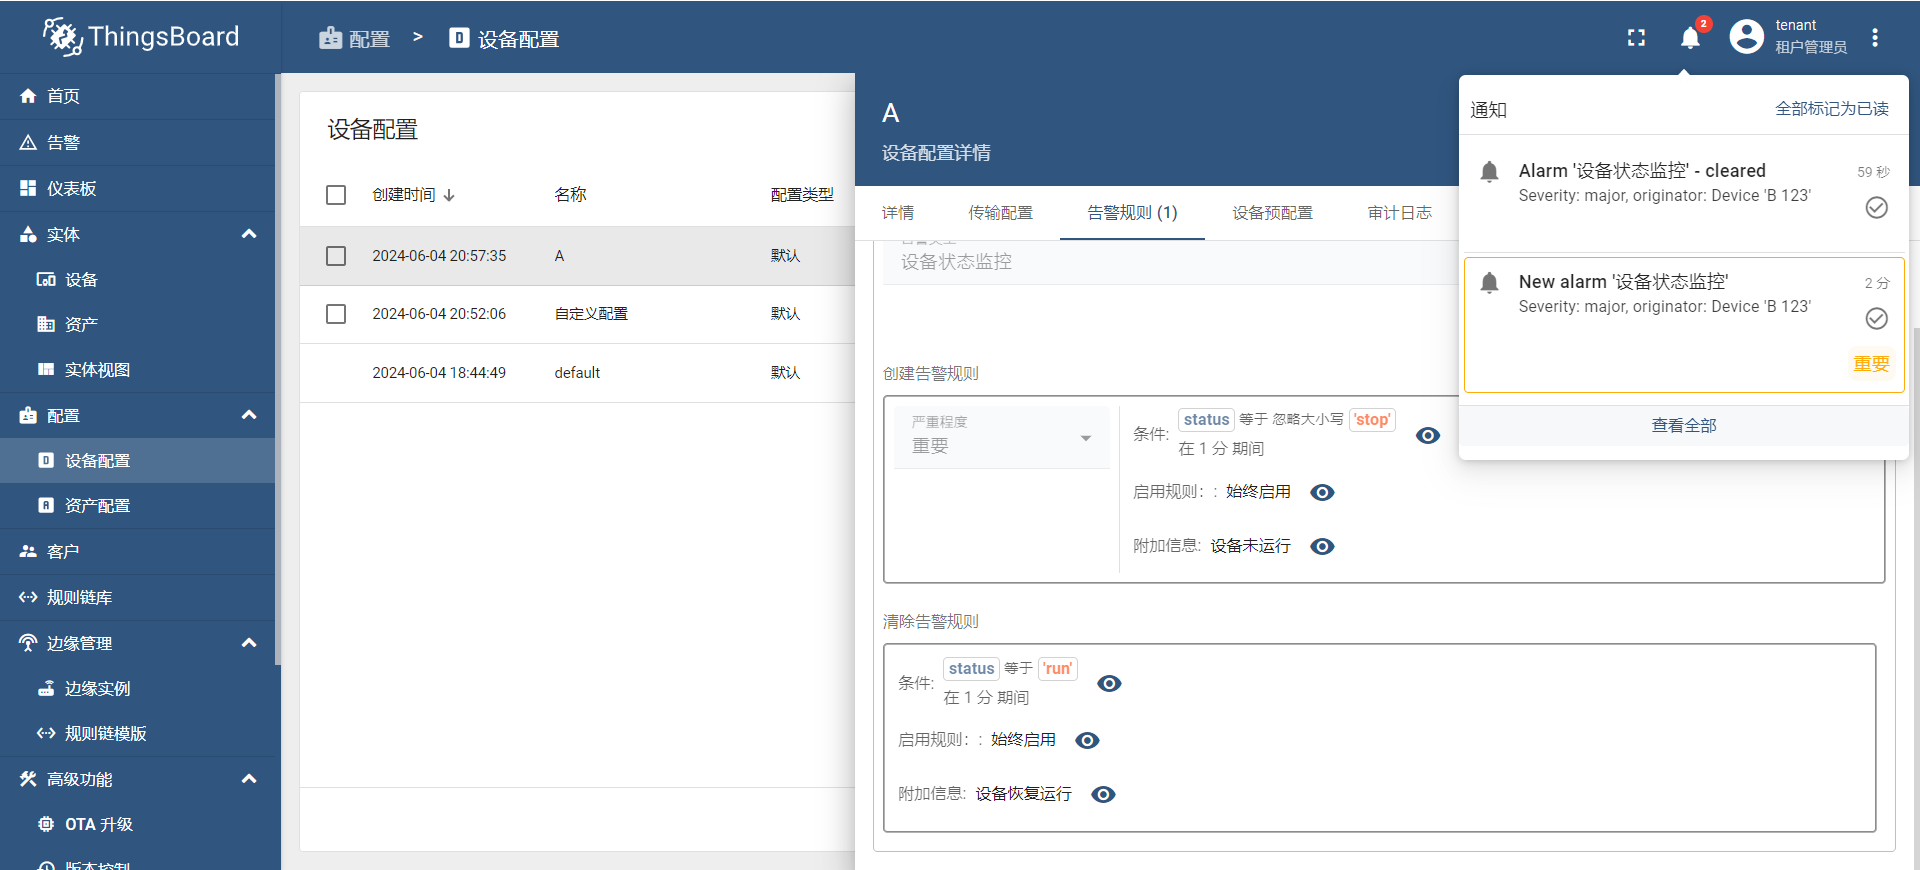Sort by 创建时间 column header

[x=413, y=195]
